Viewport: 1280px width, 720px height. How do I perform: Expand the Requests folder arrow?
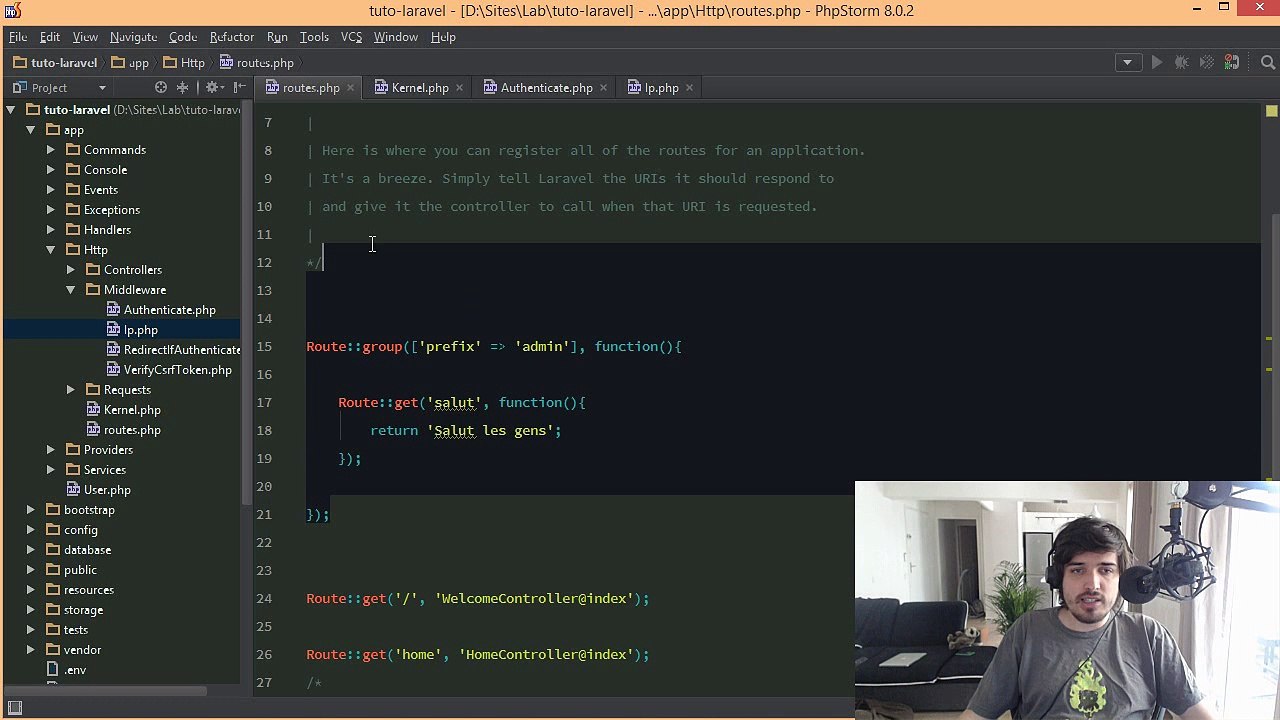click(x=71, y=390)
